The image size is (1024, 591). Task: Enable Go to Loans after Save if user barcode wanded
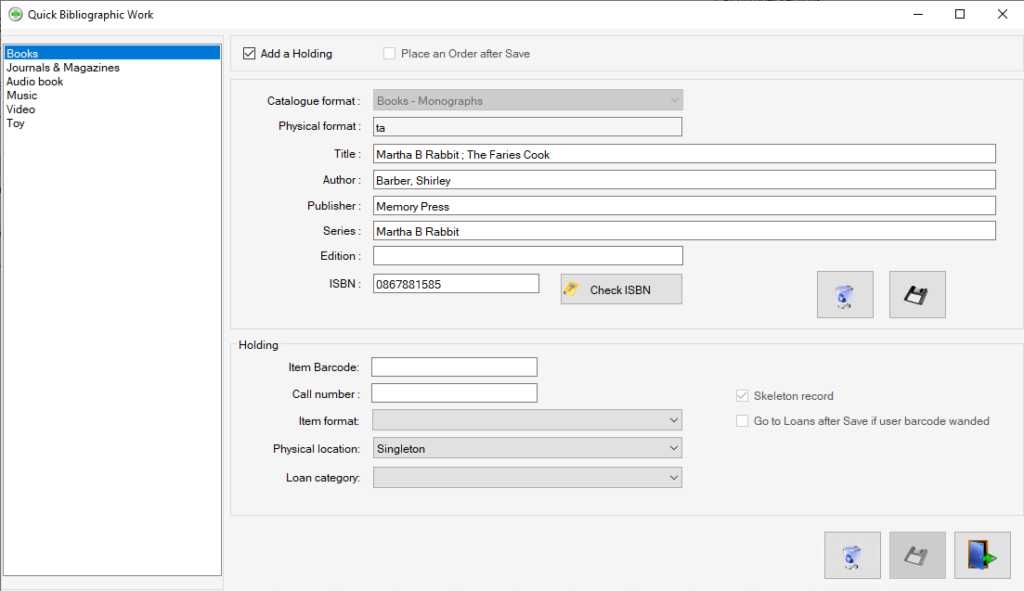coord(742,420)
